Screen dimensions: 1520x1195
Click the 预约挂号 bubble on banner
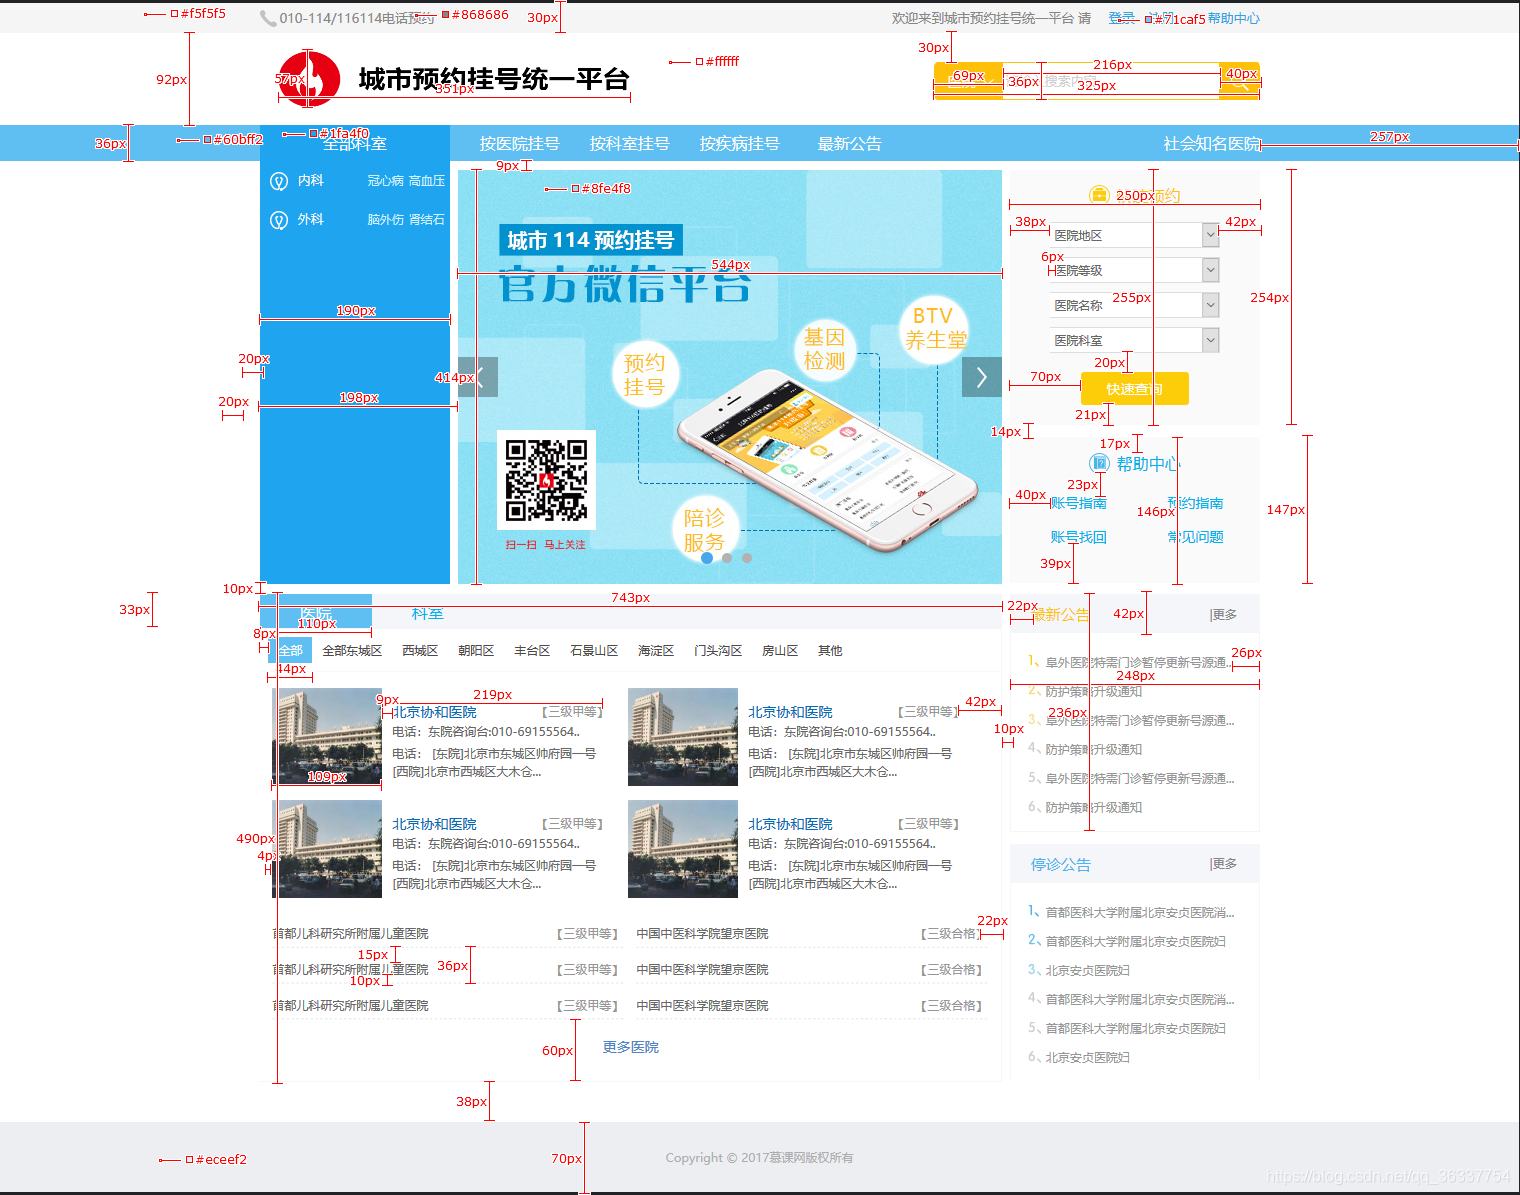pyautogui.click(x=645, y=375)
